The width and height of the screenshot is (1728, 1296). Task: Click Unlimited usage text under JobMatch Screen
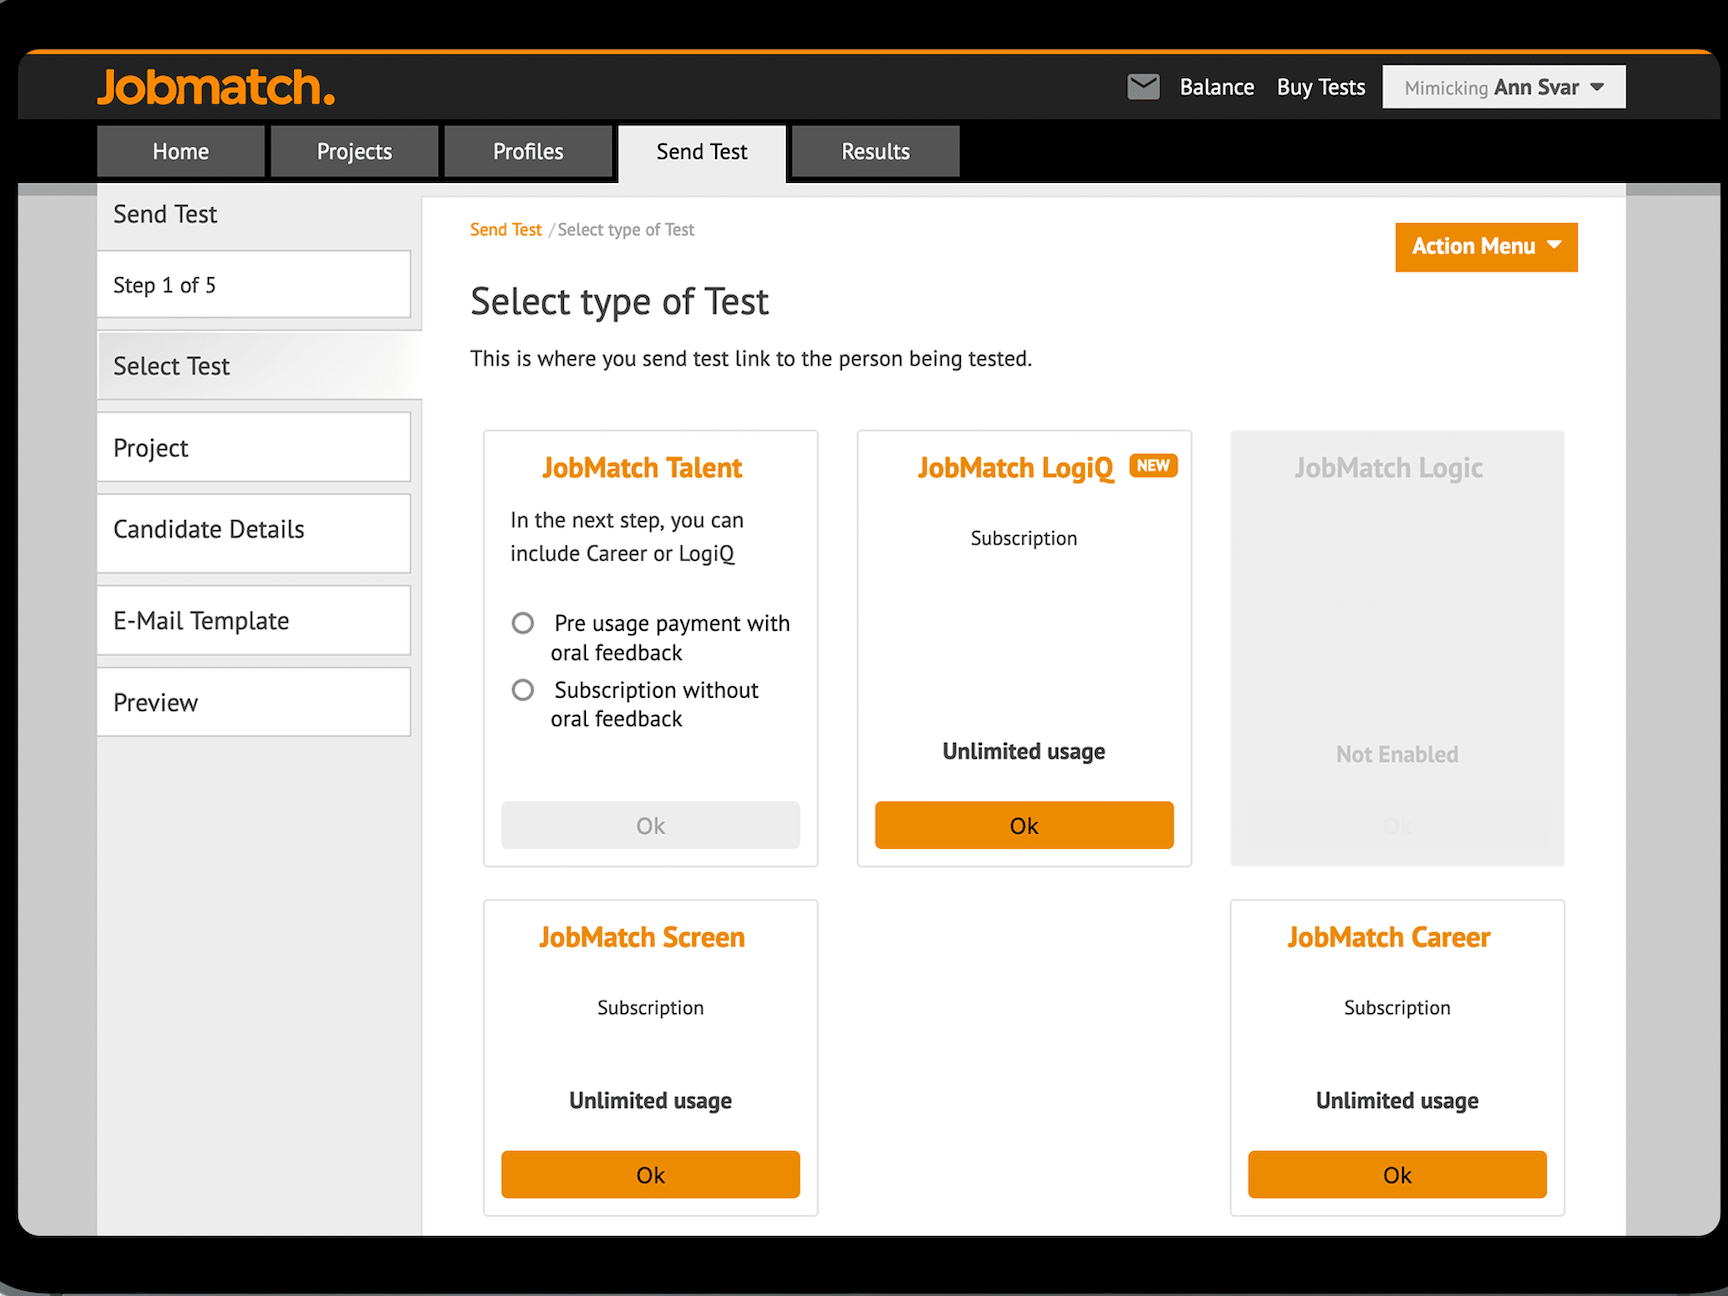pos(650,1101)
